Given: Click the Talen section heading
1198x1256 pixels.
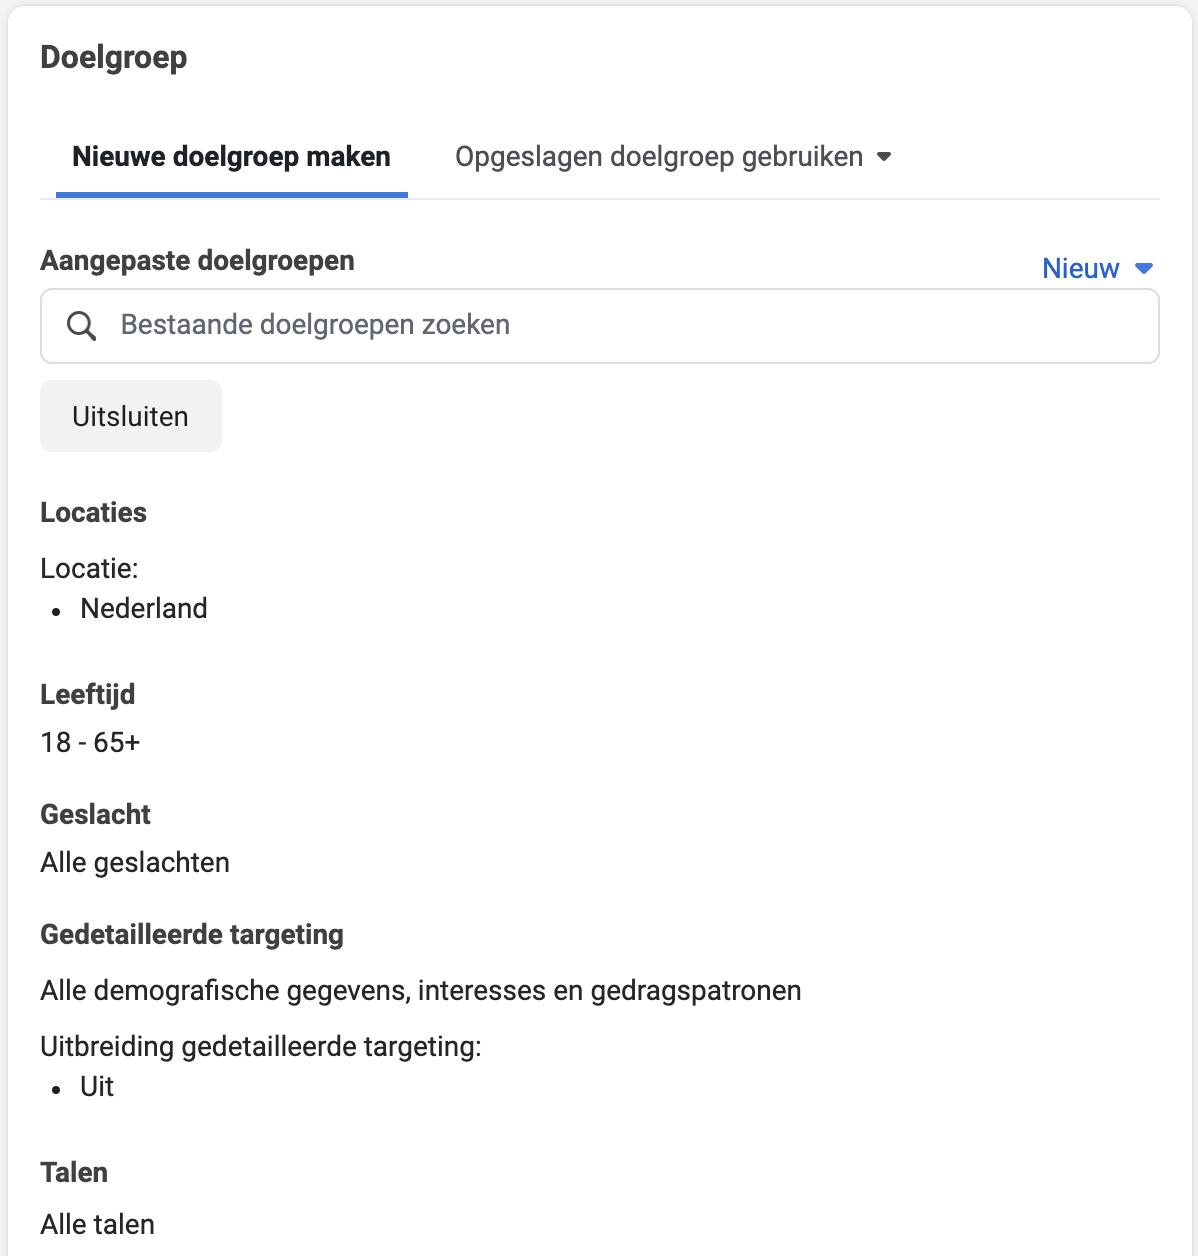Looking at the screenshot, I should [x=74, y=1172].
